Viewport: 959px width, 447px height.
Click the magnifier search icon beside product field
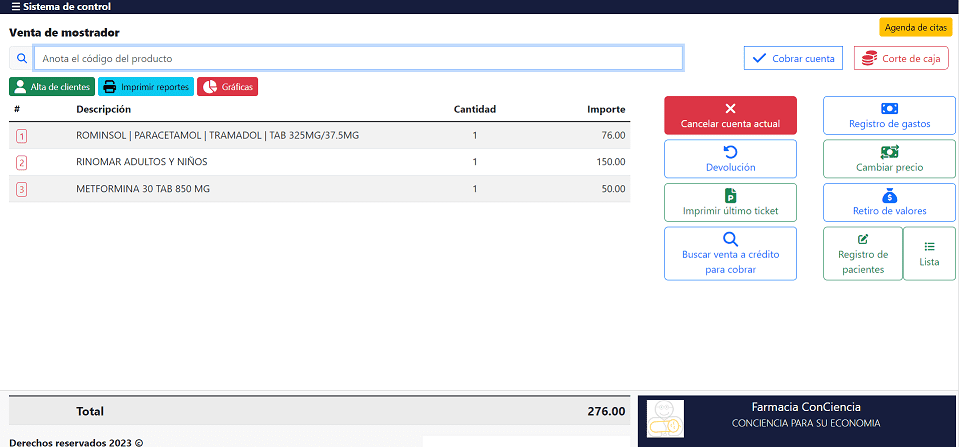(x=21, y=58)
